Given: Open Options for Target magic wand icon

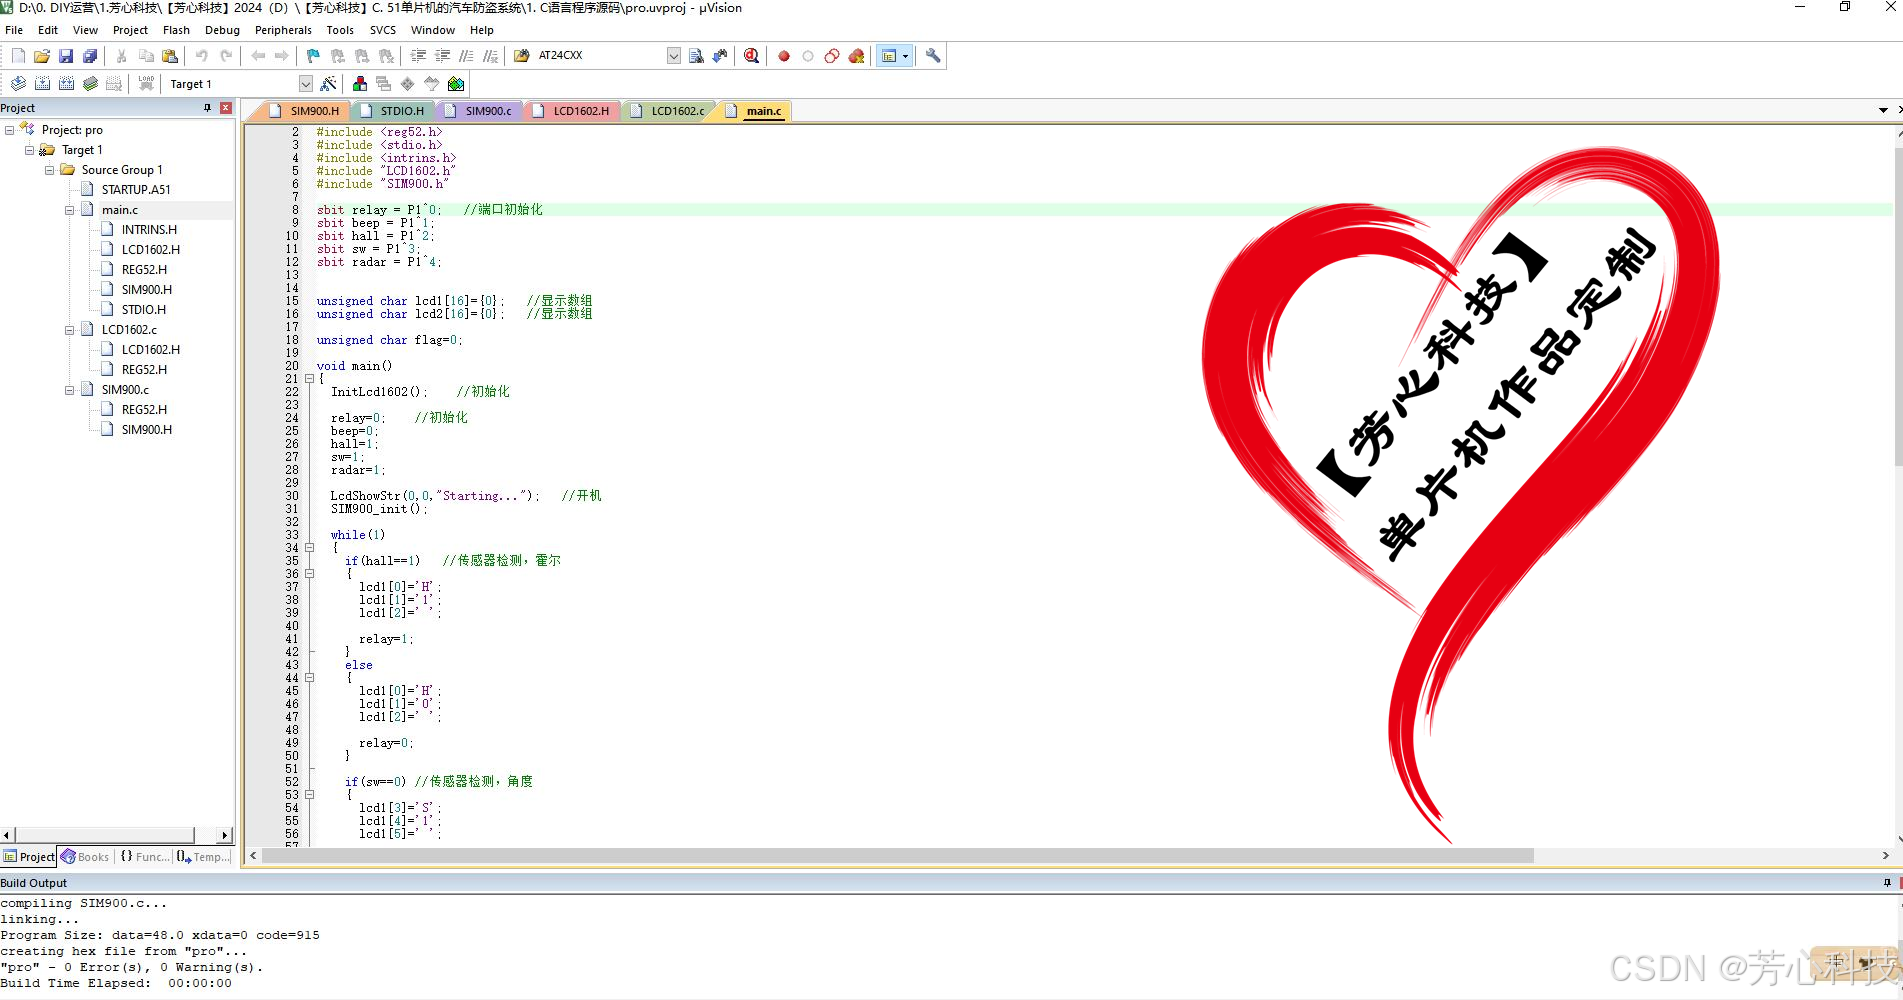Looking at the screenshot, I should pyautogui.click(x=328, y=84).
